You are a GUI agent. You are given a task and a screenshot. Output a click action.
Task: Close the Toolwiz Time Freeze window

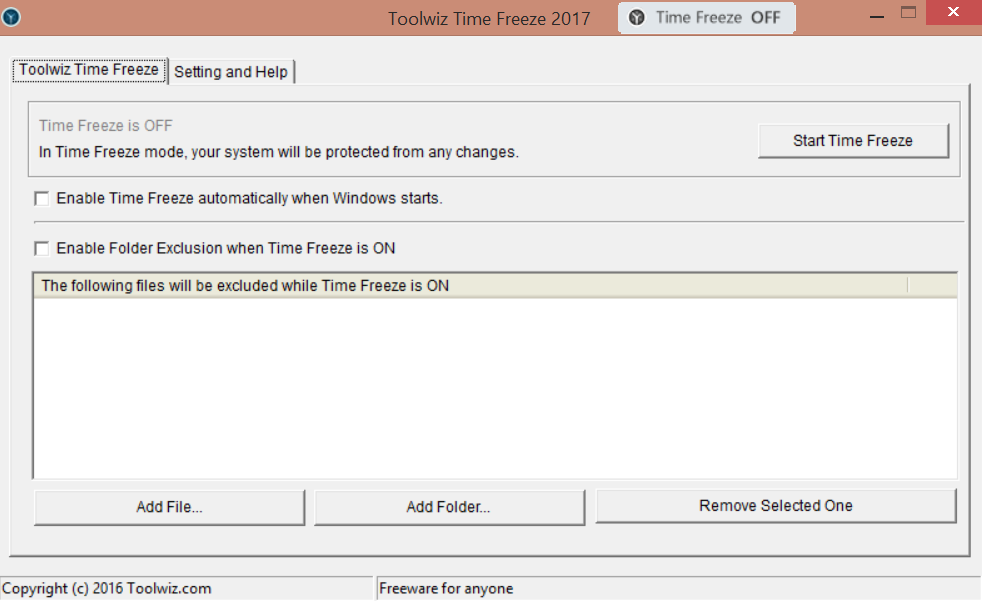953,14
